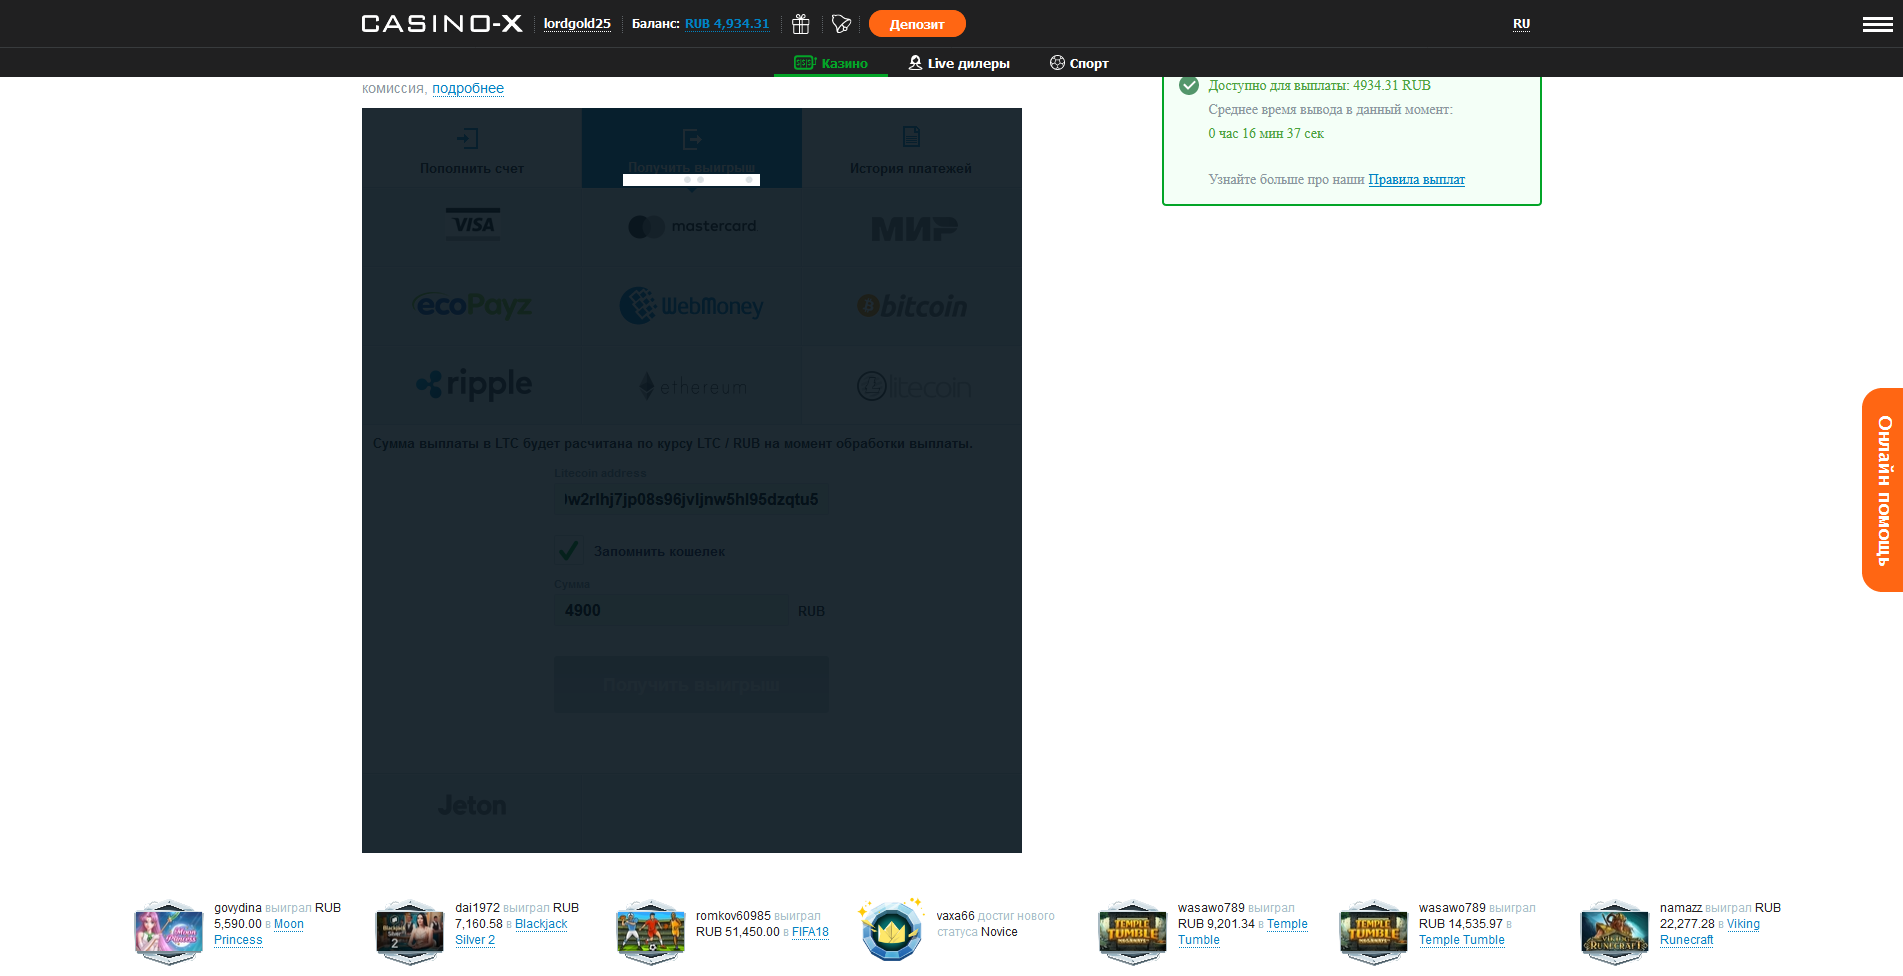The height and width of the screenshot is (976, 1903).
Task: Select the ripple payment method
Action: (x=473, y=385)
